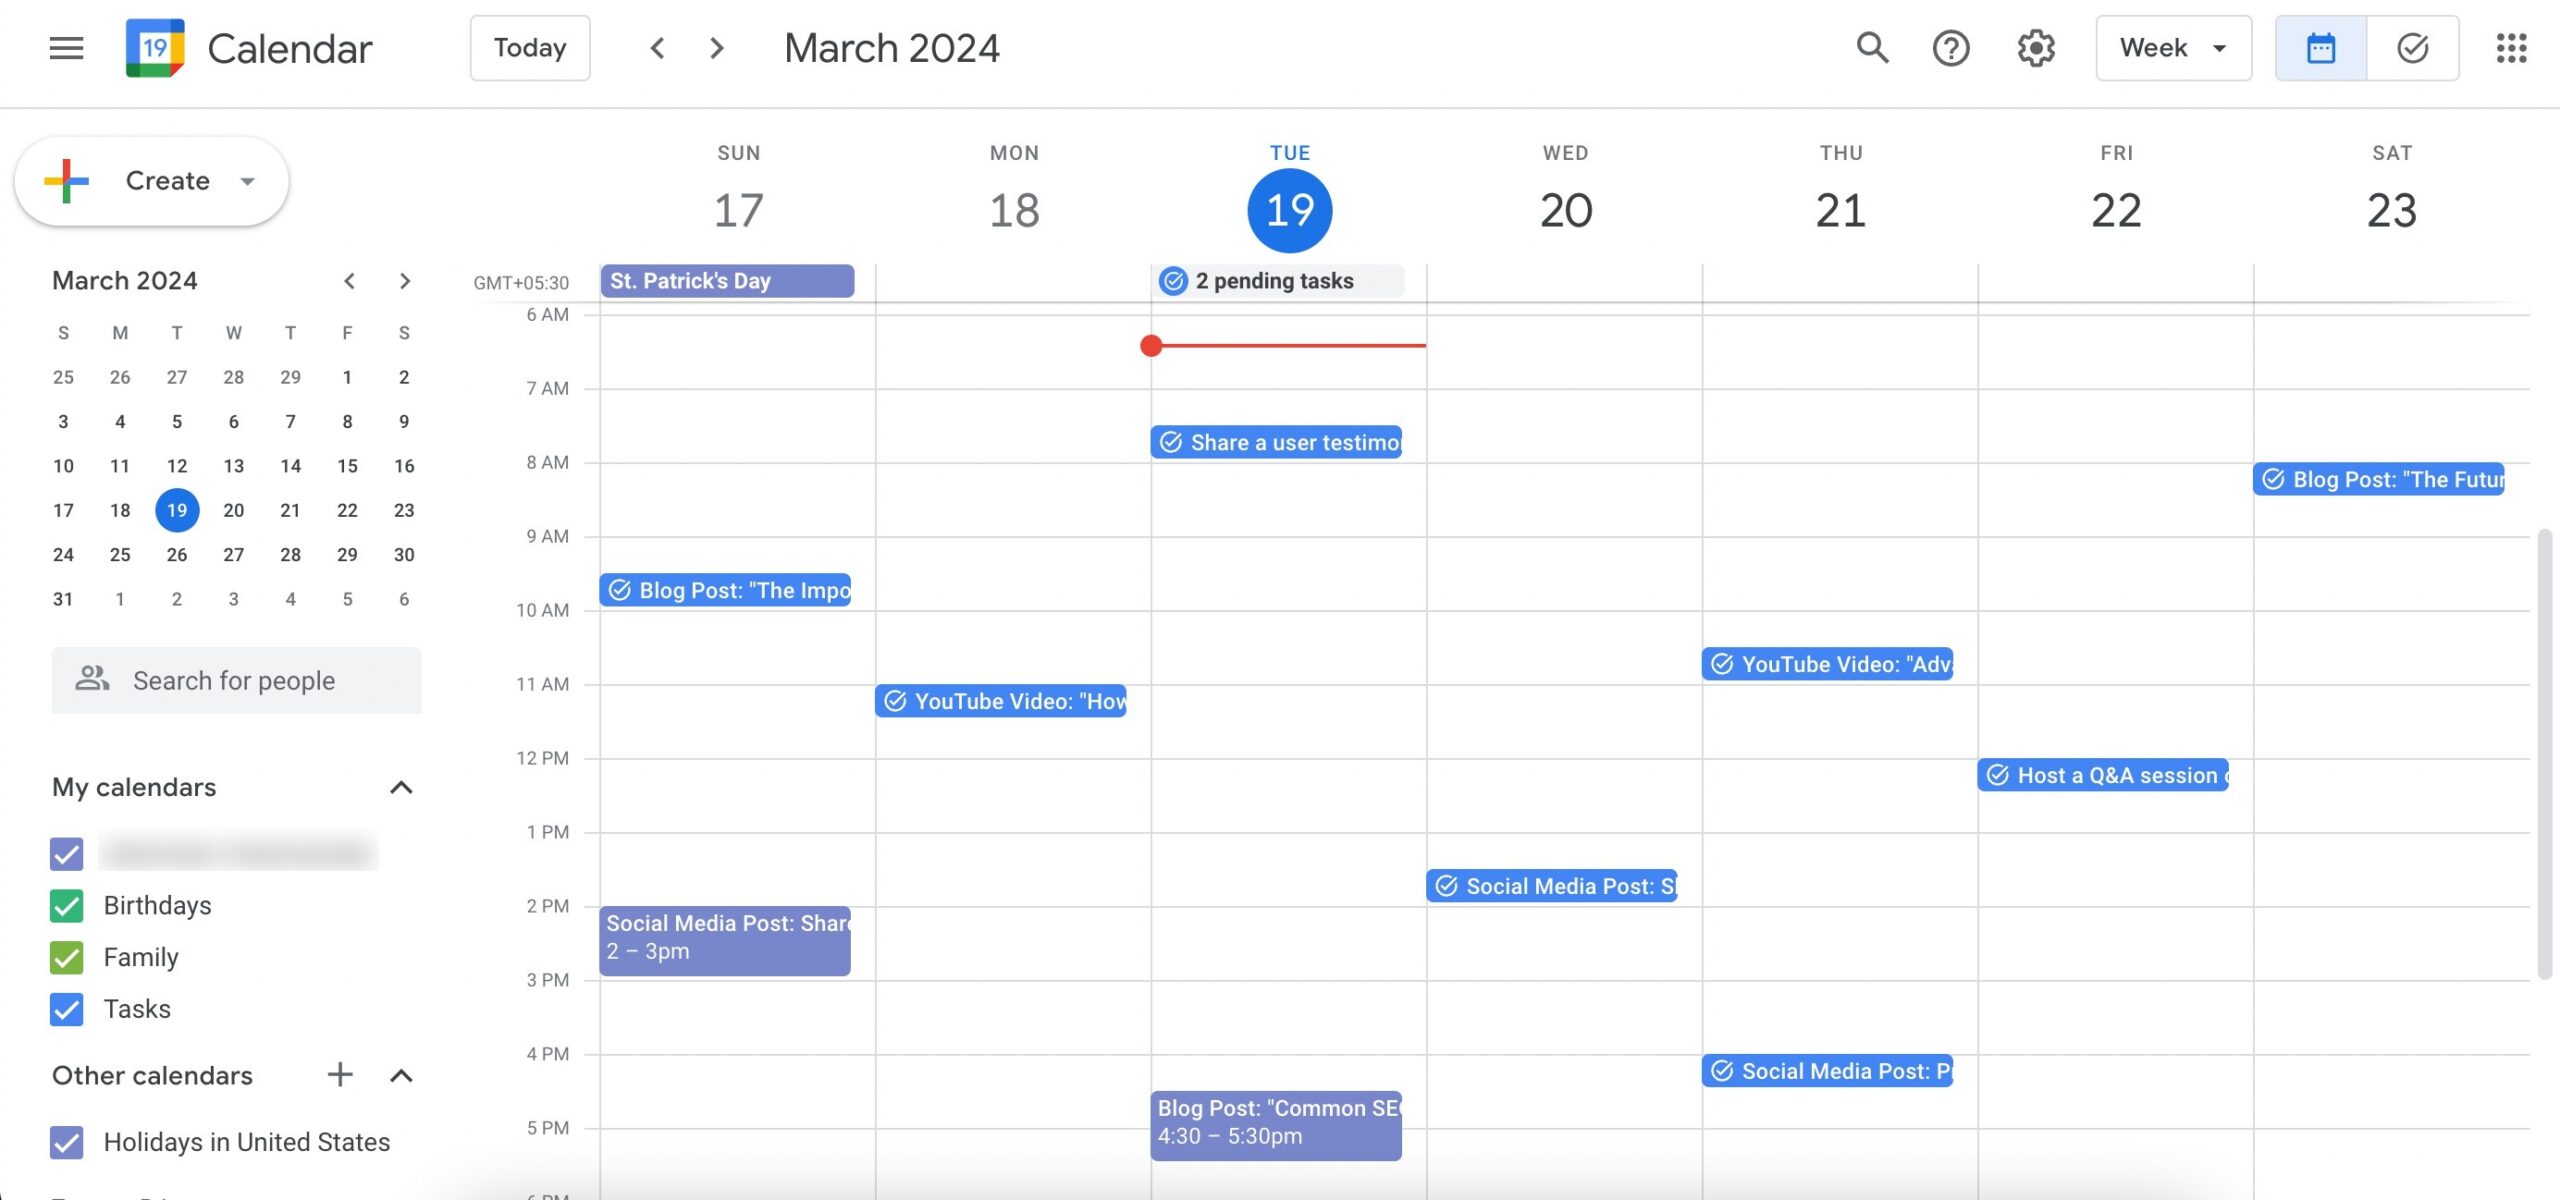
Task: Navigate to next week with forward arrow
Action: pyautogui.click(x=715, y=47)
